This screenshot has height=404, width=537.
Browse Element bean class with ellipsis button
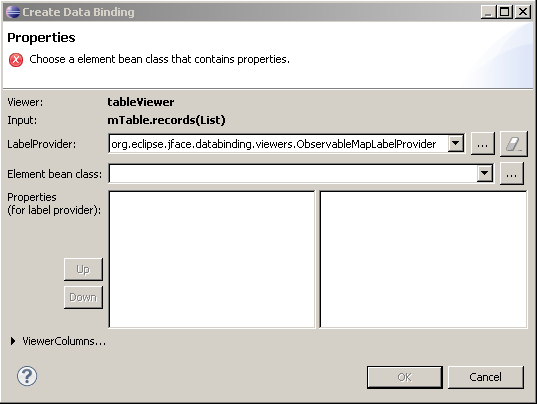click(511, 174)
